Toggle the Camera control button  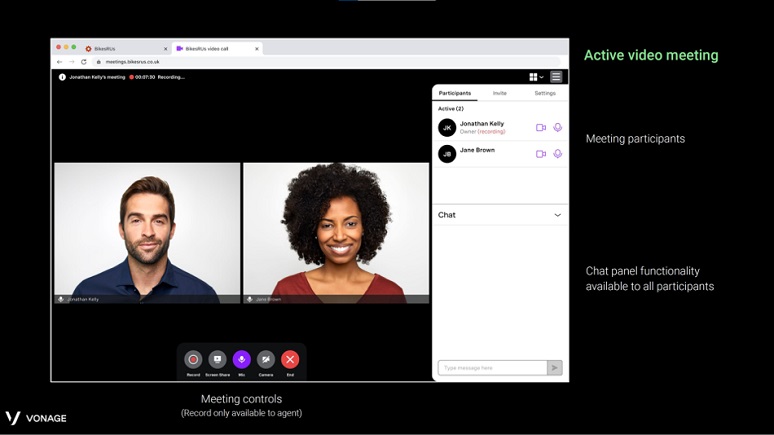[x=266, y=360]
